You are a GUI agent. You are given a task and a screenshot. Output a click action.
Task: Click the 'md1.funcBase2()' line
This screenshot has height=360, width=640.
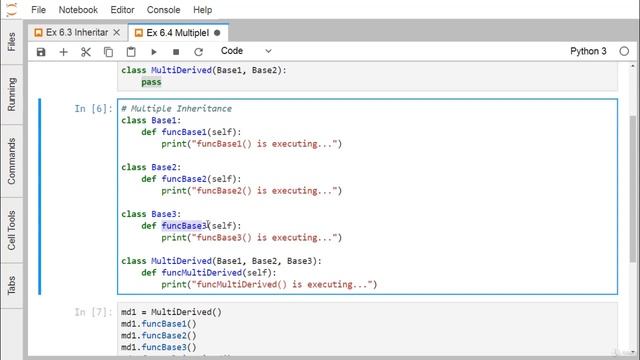point(159,336)
